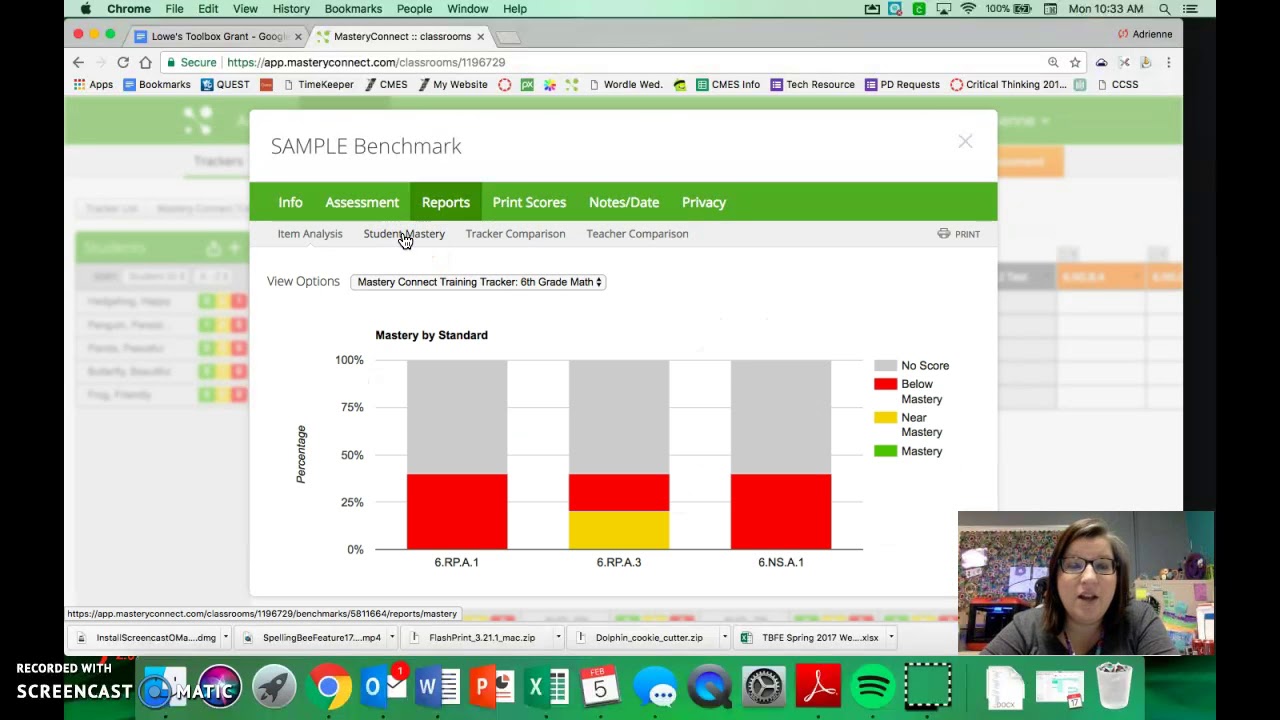Select the Student Mastery report link

(x=404, y=234)
